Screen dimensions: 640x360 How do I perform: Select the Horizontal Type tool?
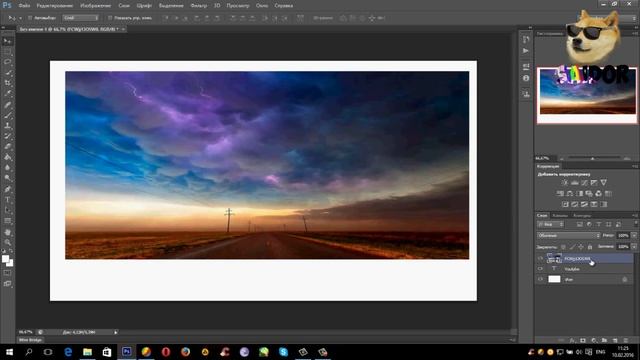coord(7,200)
